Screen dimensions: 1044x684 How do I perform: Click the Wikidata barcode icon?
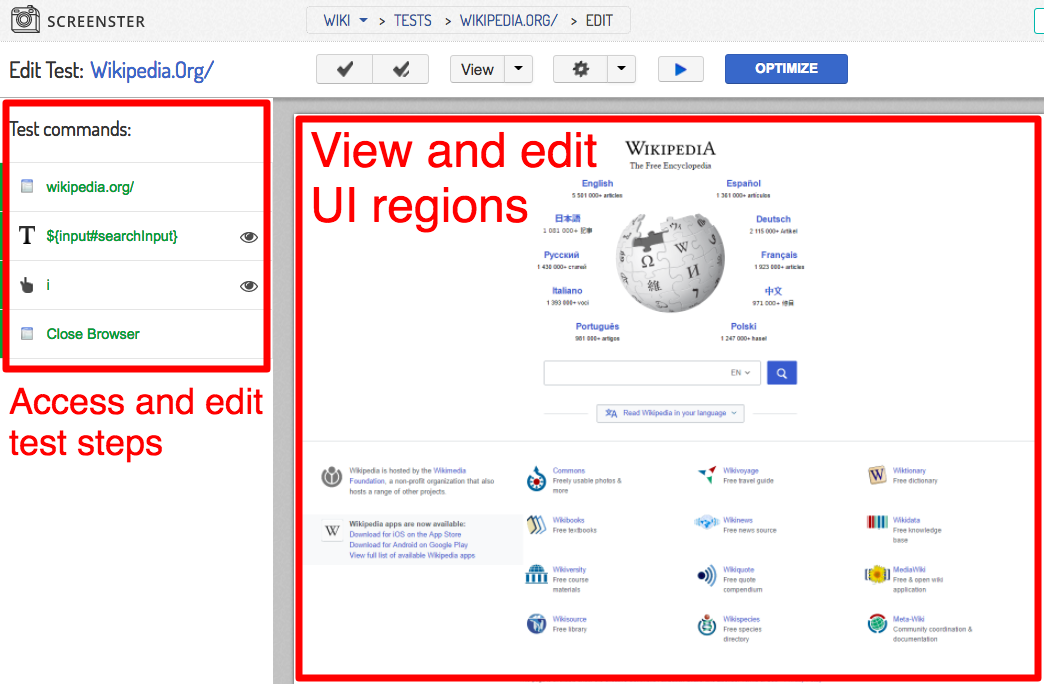(x=877, y=522)
